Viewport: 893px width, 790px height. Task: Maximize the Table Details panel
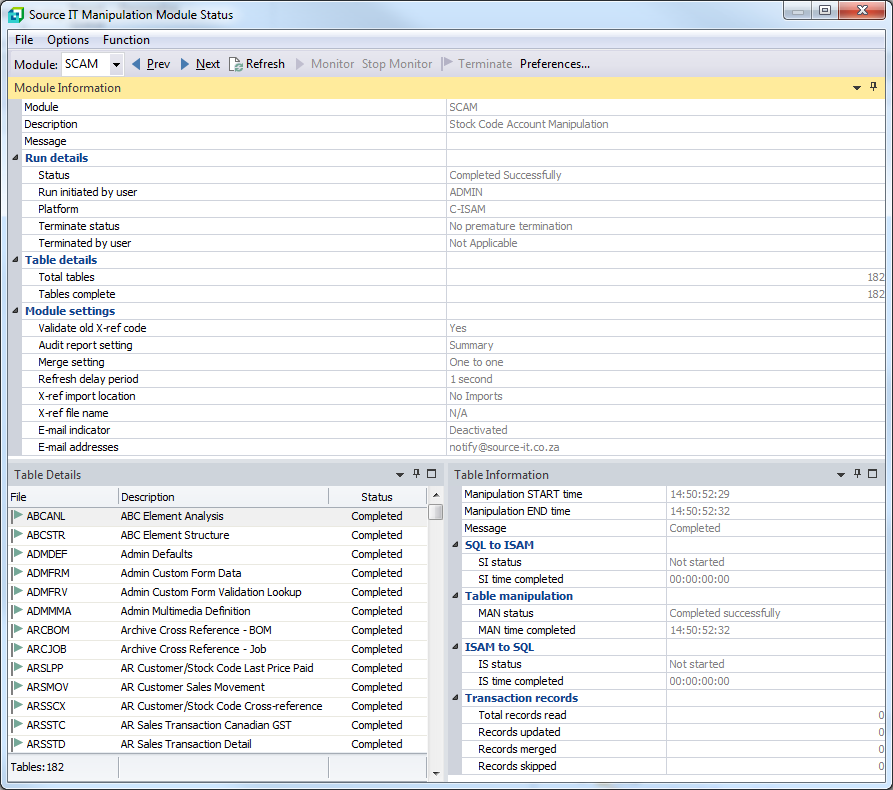(432, 474)
